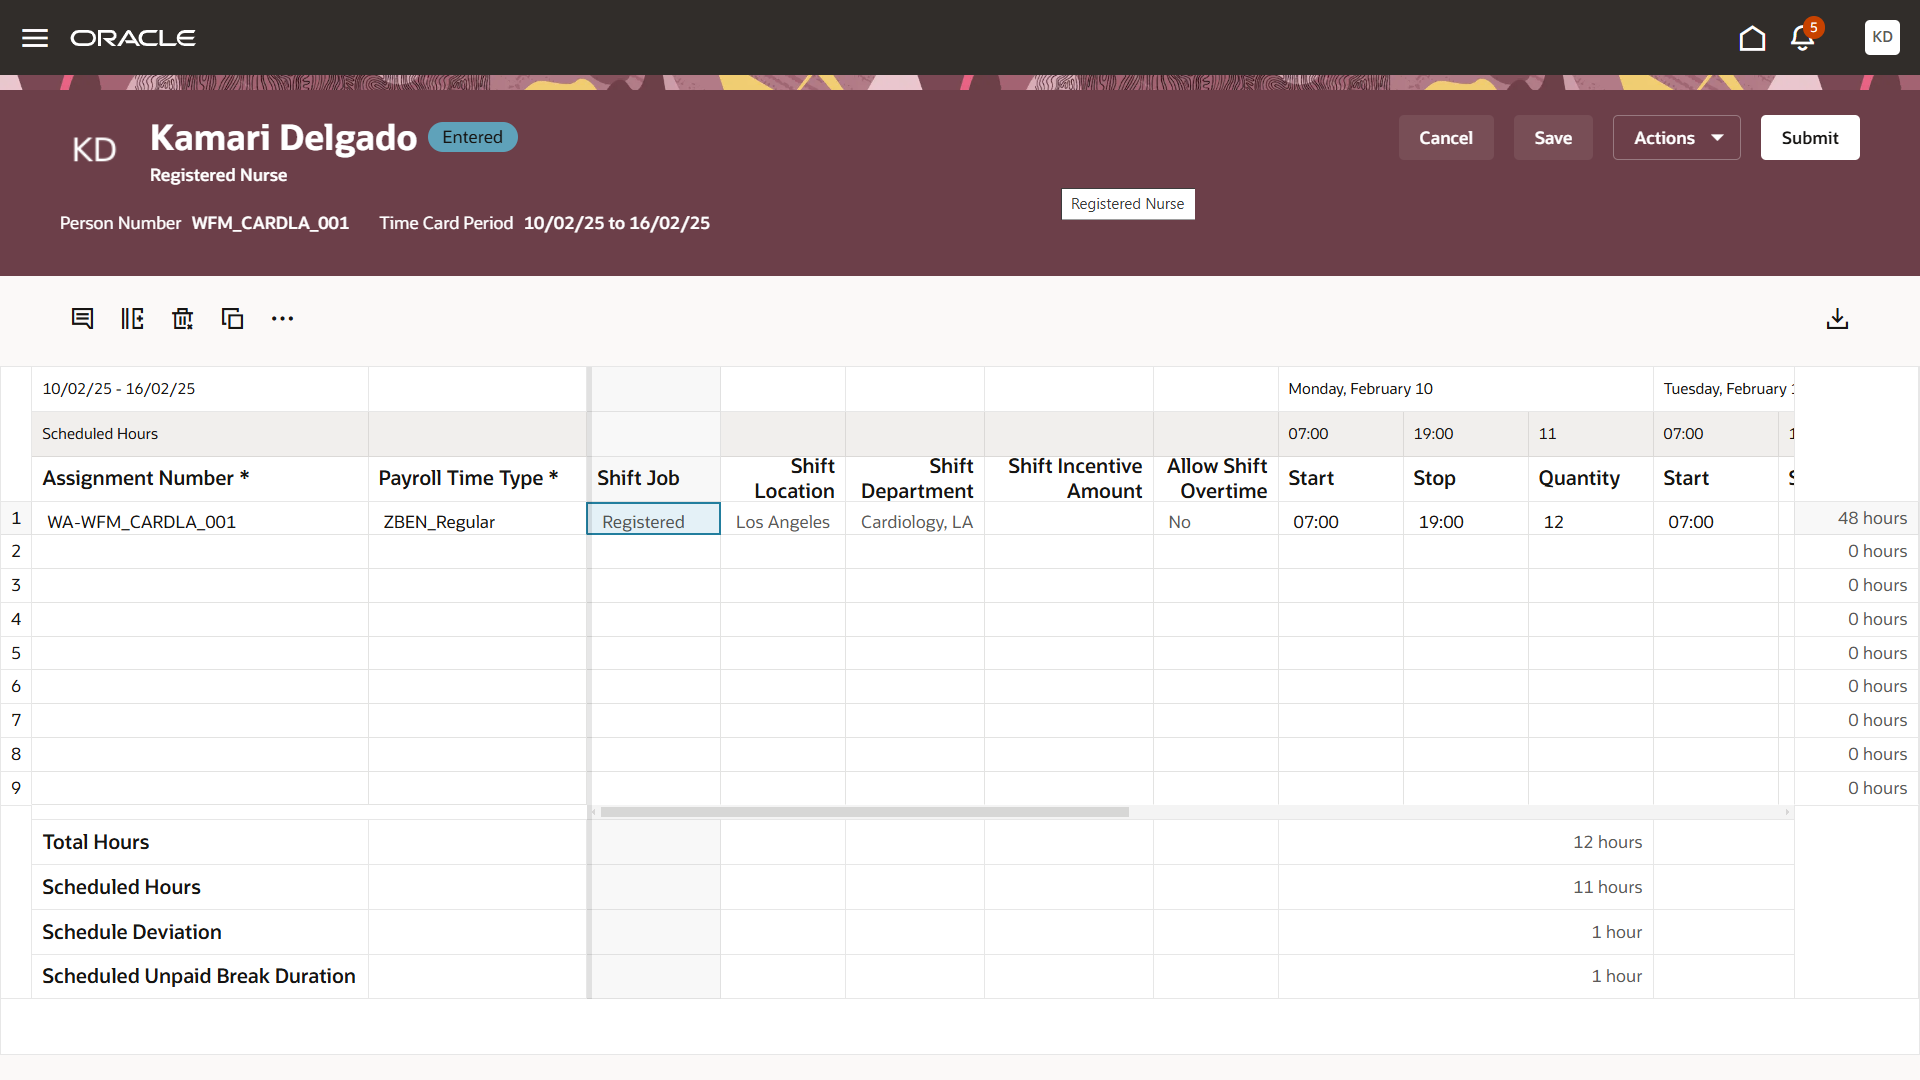Click the delete row trash icon
The width and height of the screenshot is (1920, 1080).
[182, 319]
